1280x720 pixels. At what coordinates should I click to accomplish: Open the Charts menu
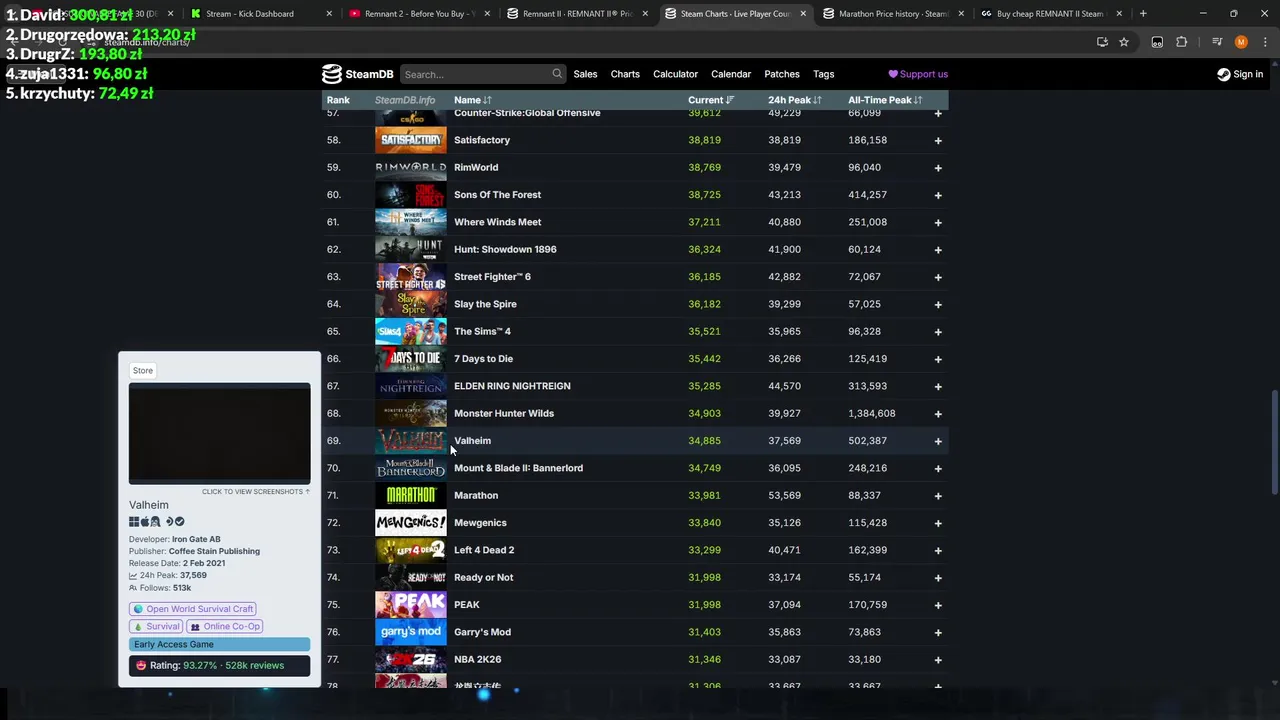tap(625, 74)
